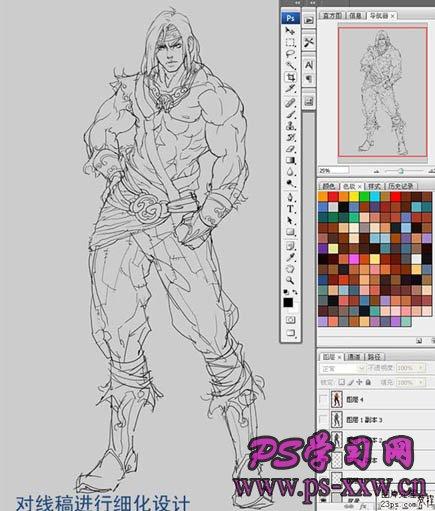This screenshot has height=511, width=435.
Task: Open the fill percentage dropdown arrow
Action: [421, 382]
